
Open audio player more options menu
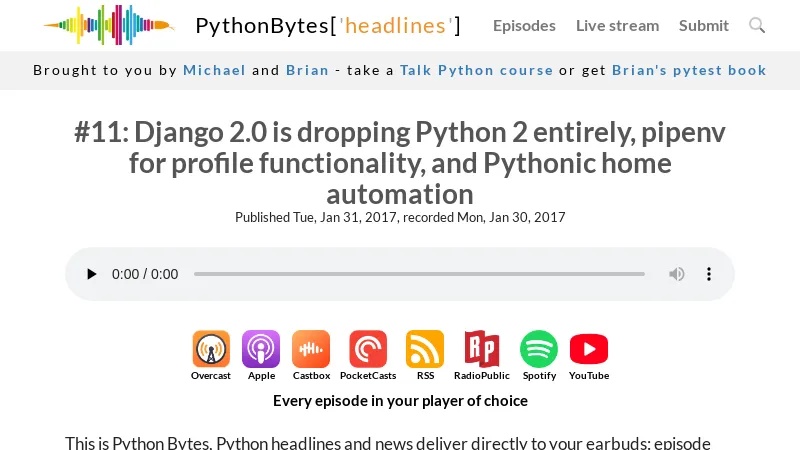[709, 274]
